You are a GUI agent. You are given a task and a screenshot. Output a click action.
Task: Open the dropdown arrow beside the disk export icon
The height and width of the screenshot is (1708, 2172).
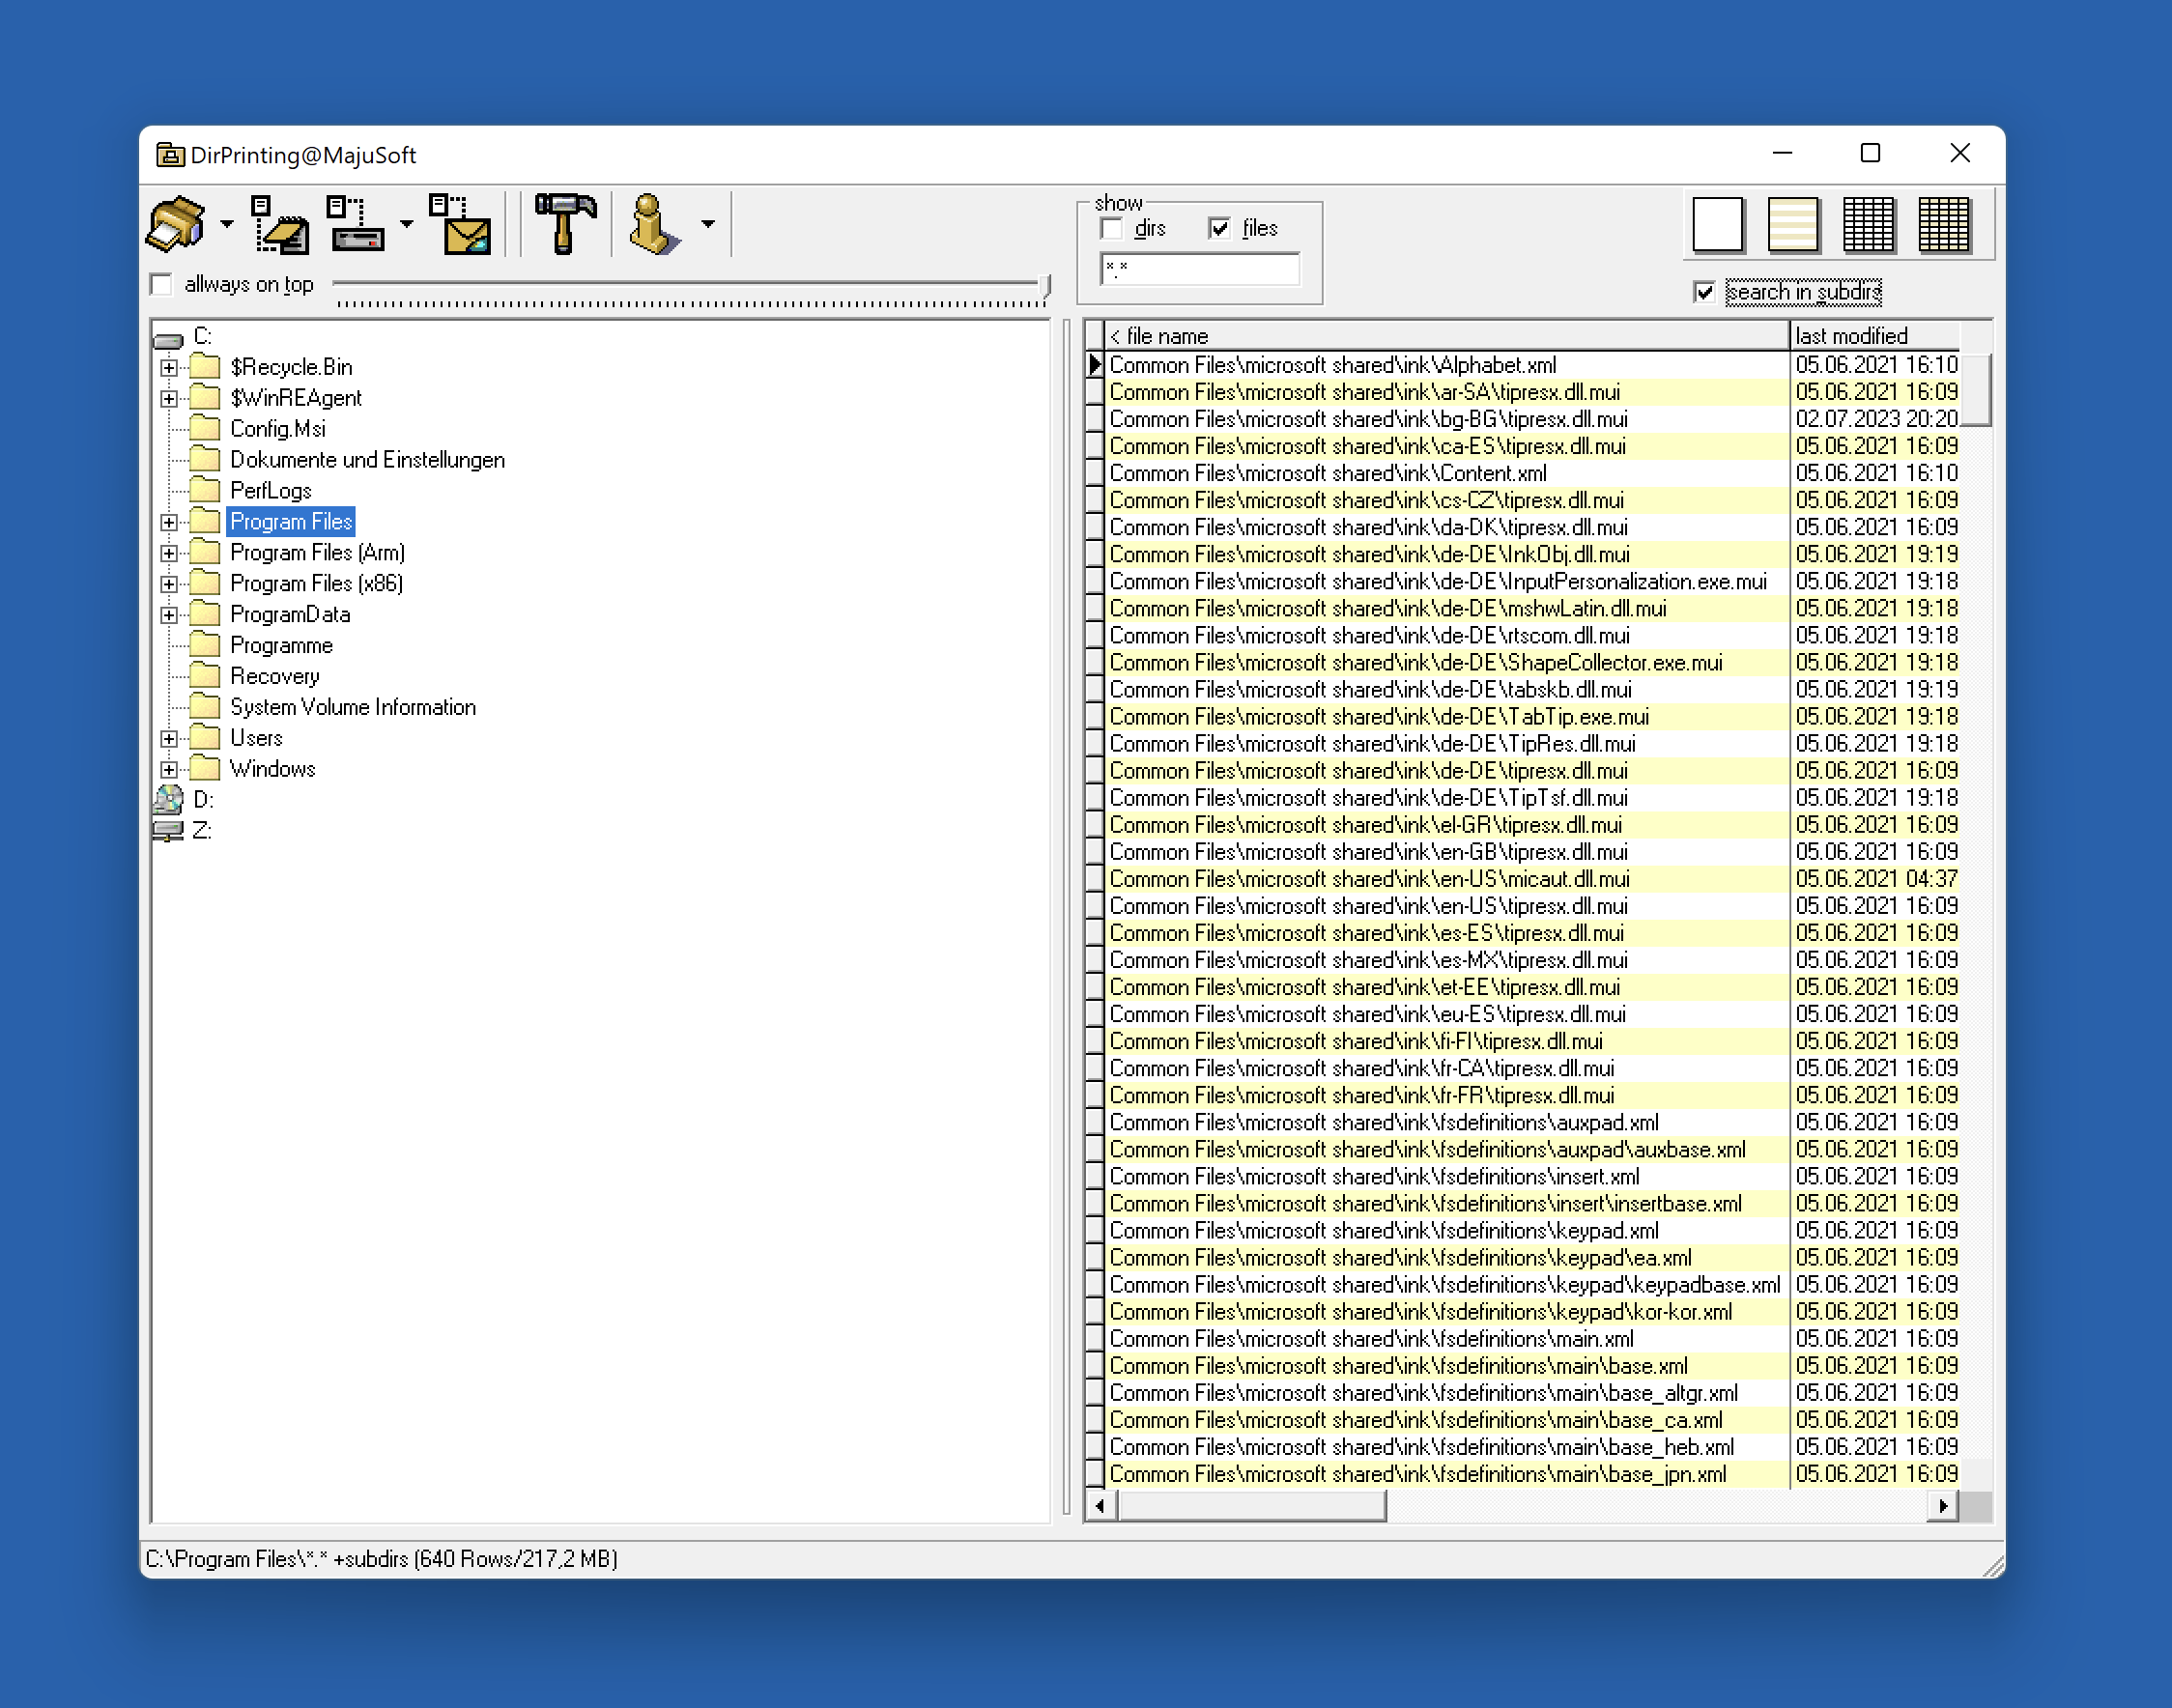(x=406, y=224)
